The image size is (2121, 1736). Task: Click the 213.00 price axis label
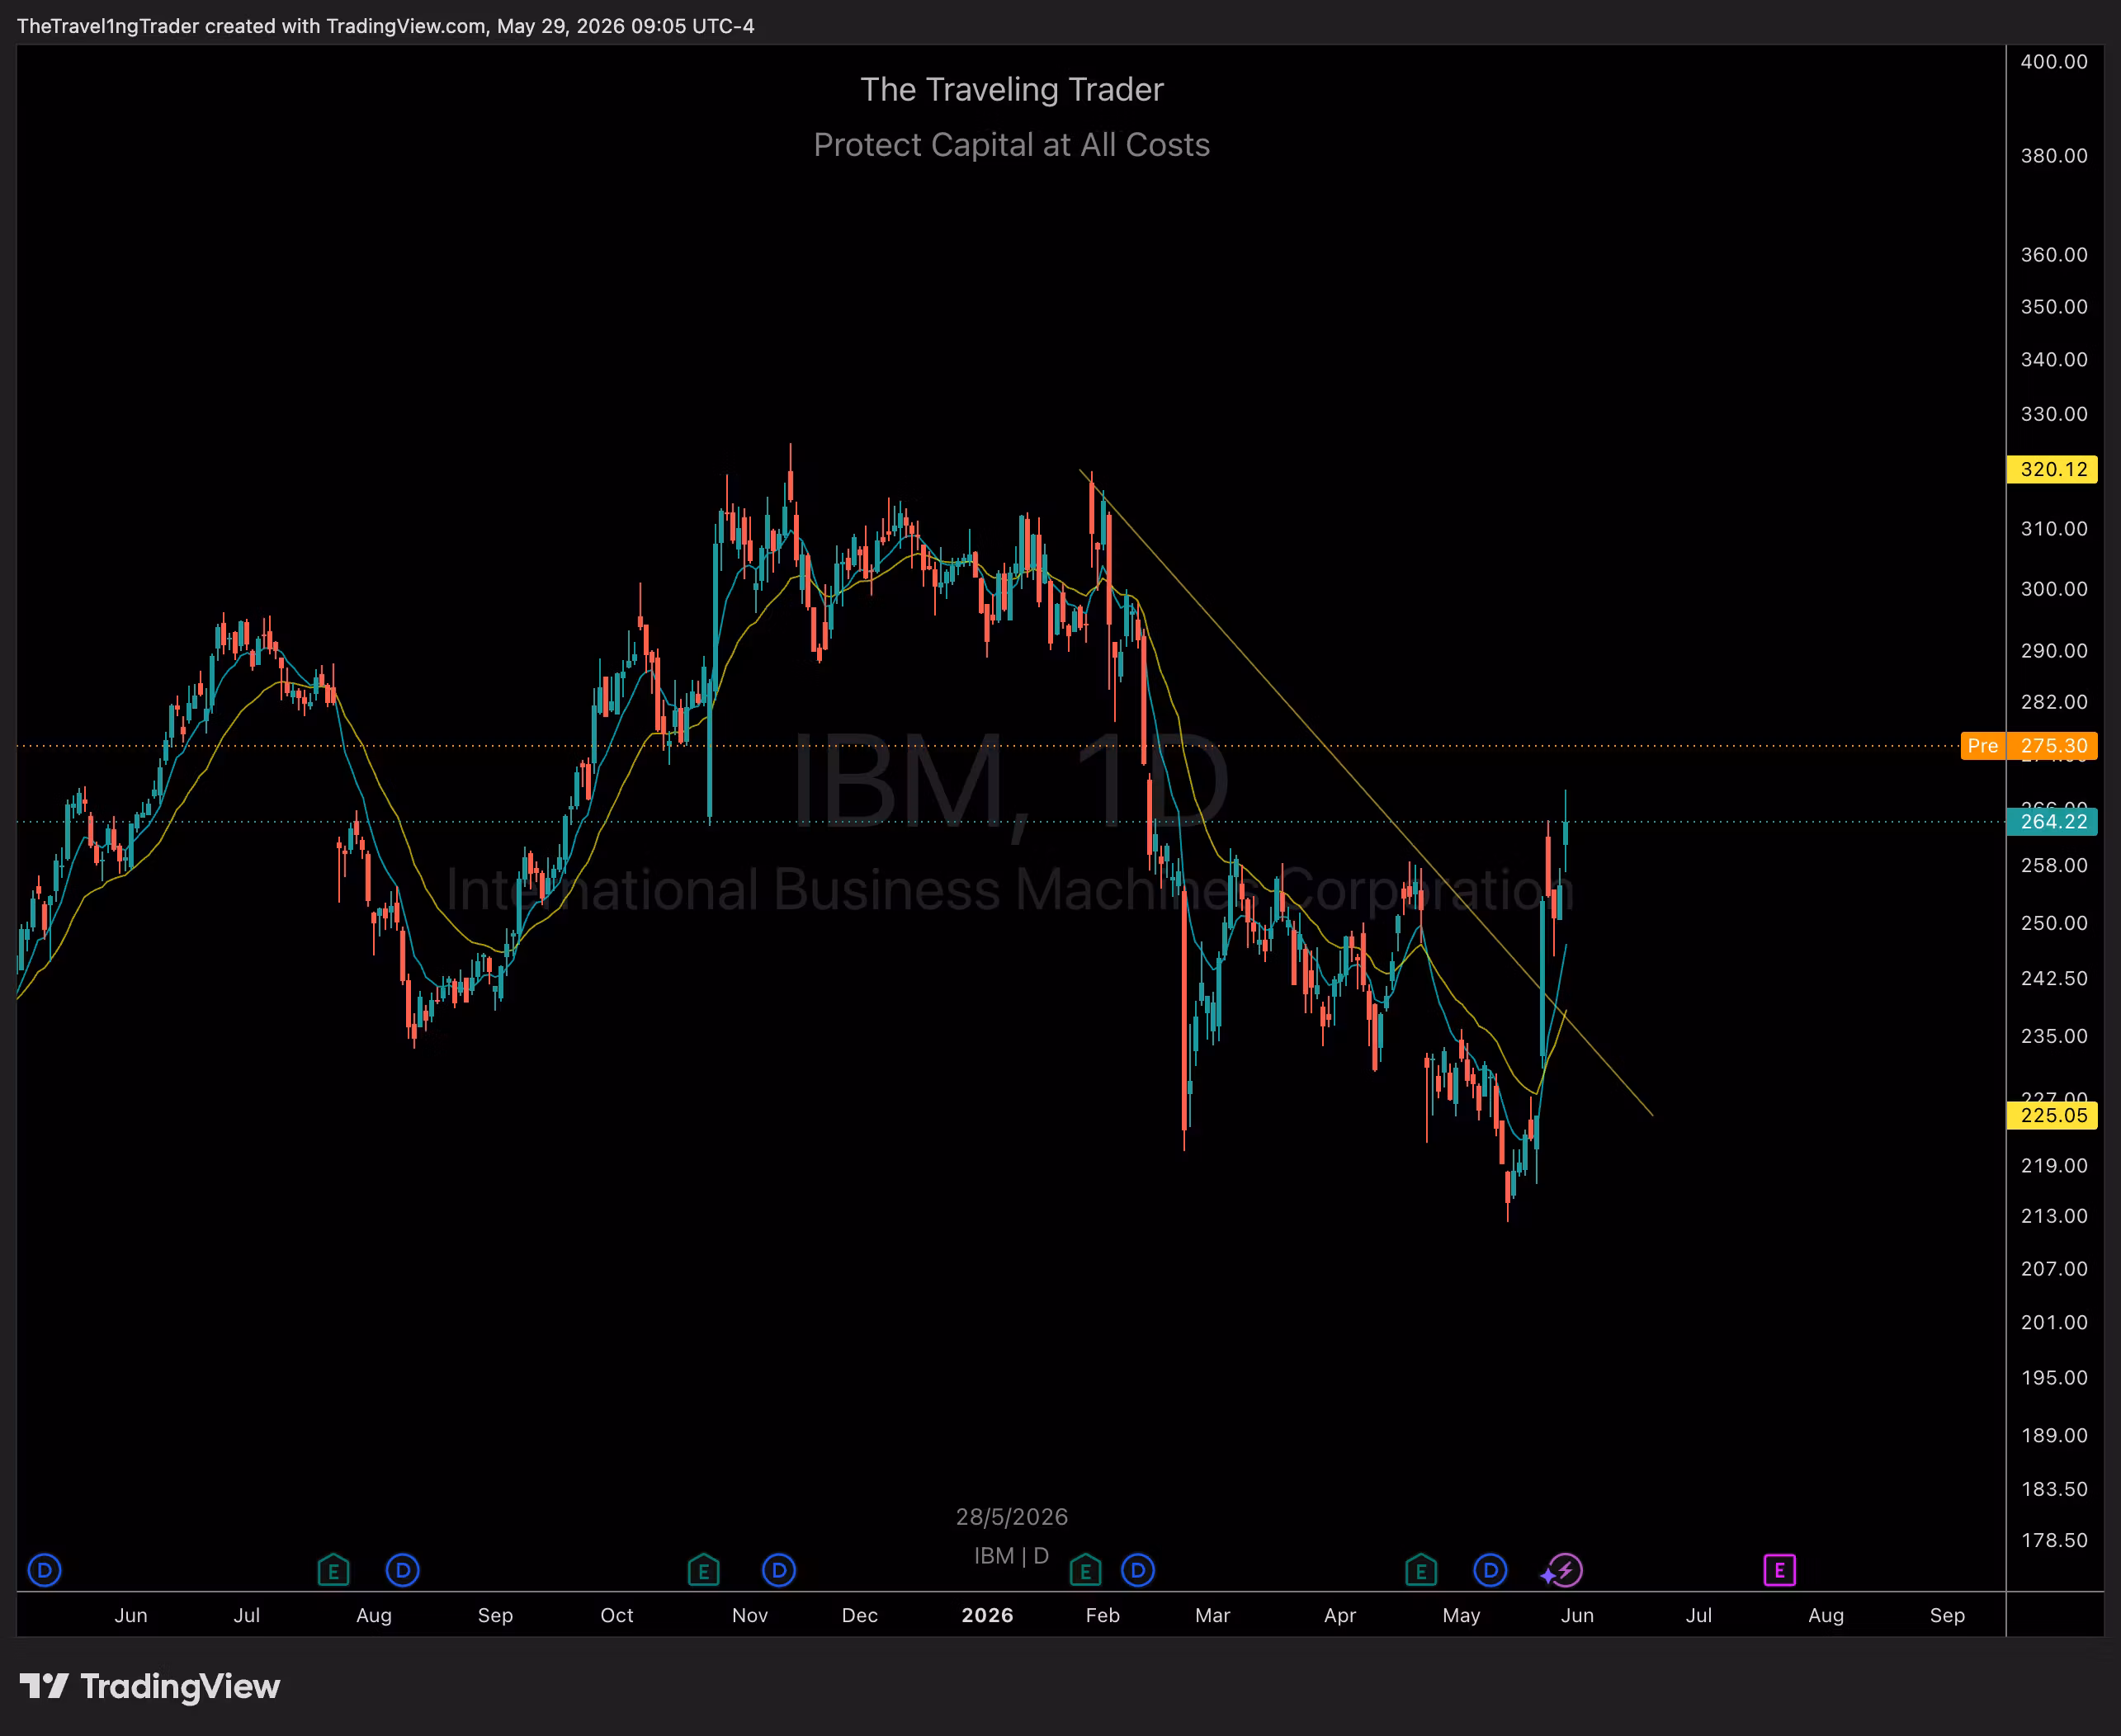coord(2054,1217)
